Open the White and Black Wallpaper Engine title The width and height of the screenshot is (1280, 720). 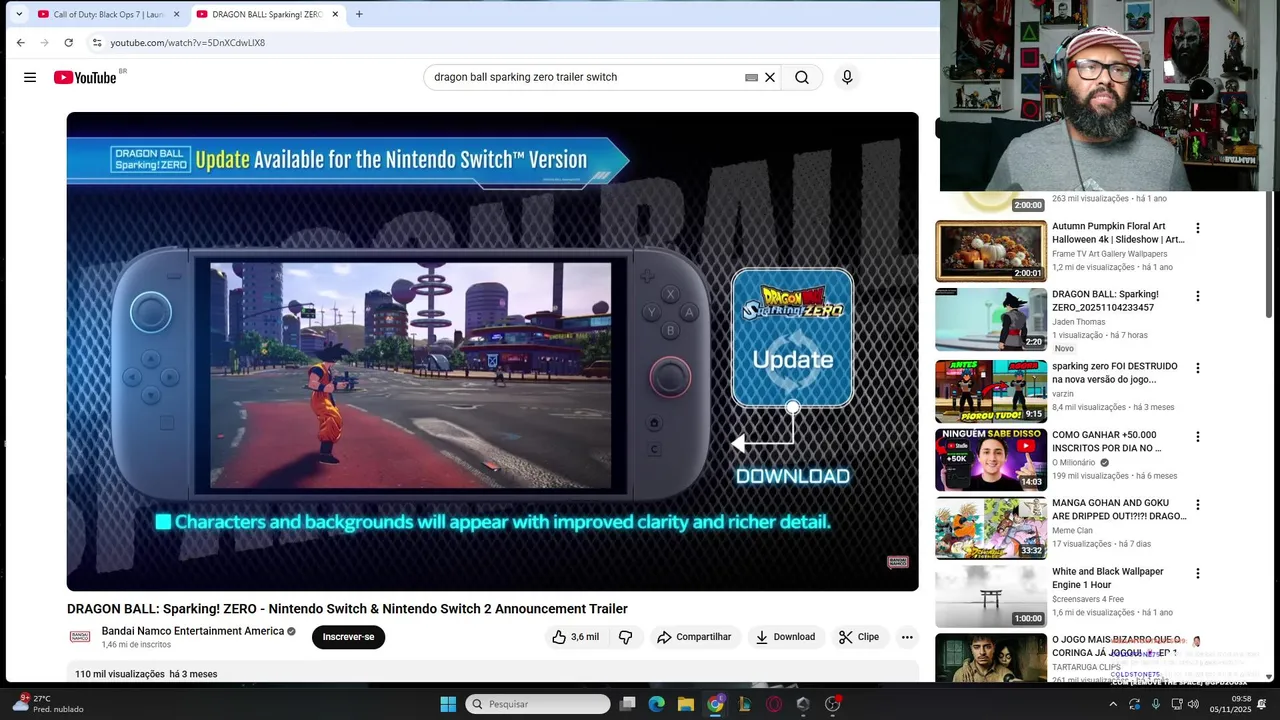pos(1108,578)
